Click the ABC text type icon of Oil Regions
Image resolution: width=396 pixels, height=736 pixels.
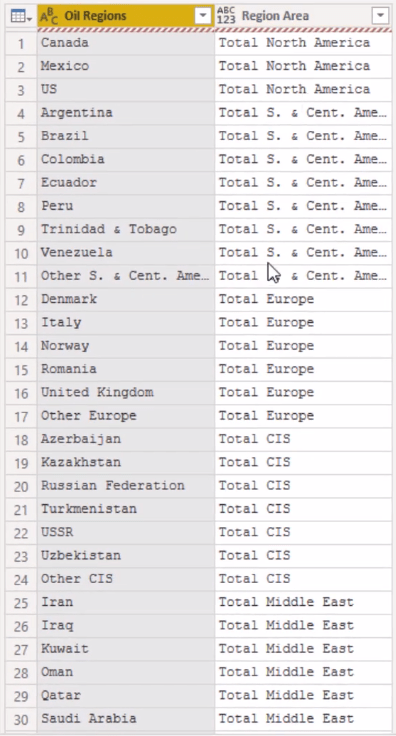(49, 16)
